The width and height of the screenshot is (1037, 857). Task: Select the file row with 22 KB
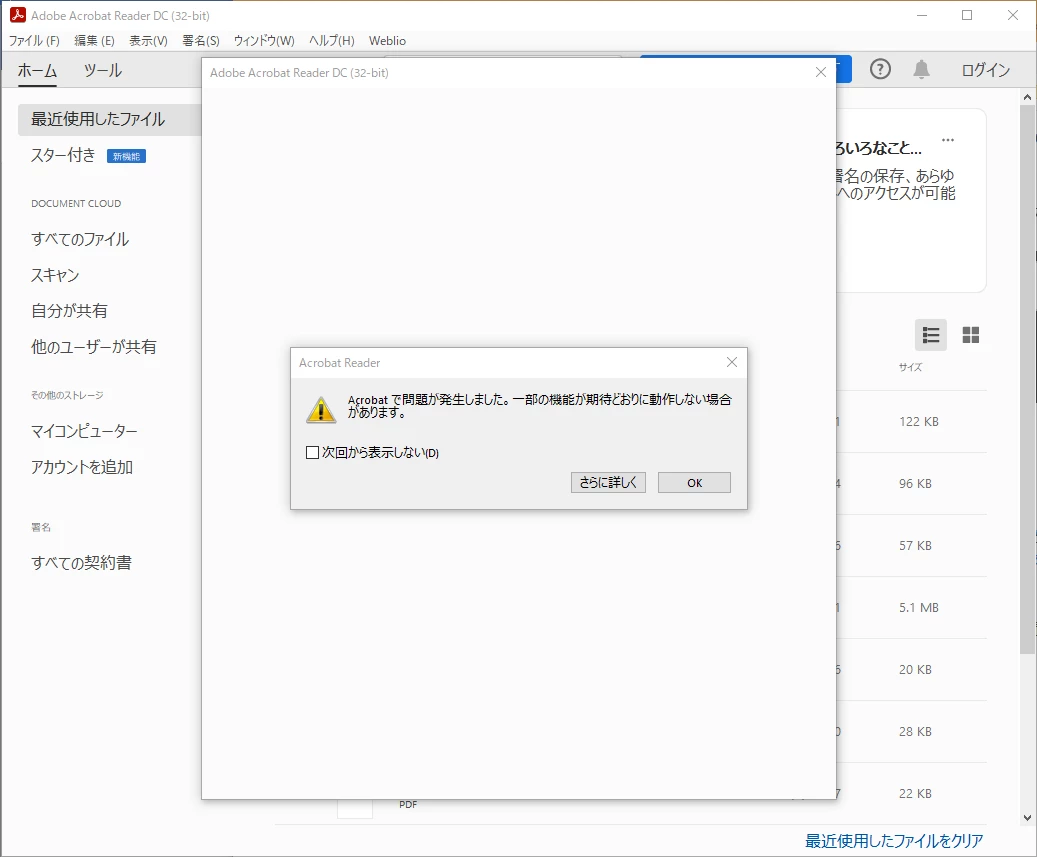911,794
